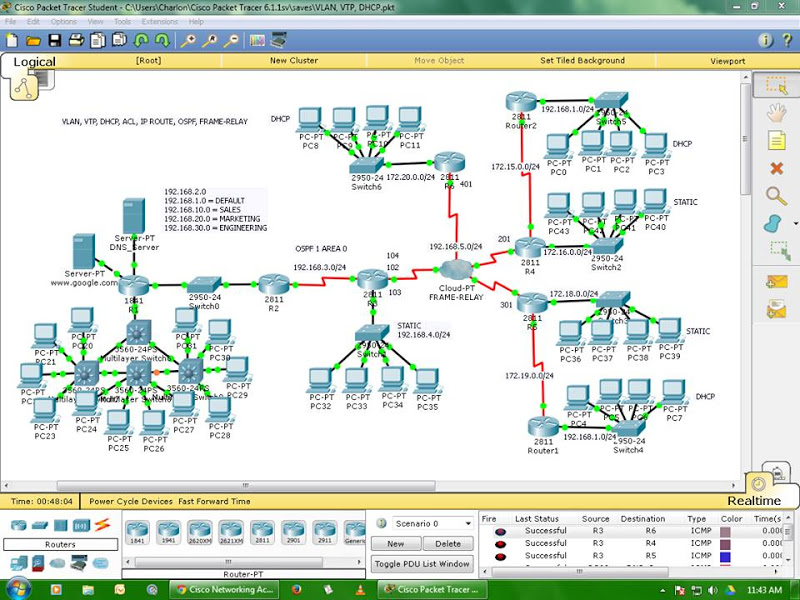Click the Paste icon in the toolbar
The width and height of the screenshot is (800, 600).
coord(119,40)
